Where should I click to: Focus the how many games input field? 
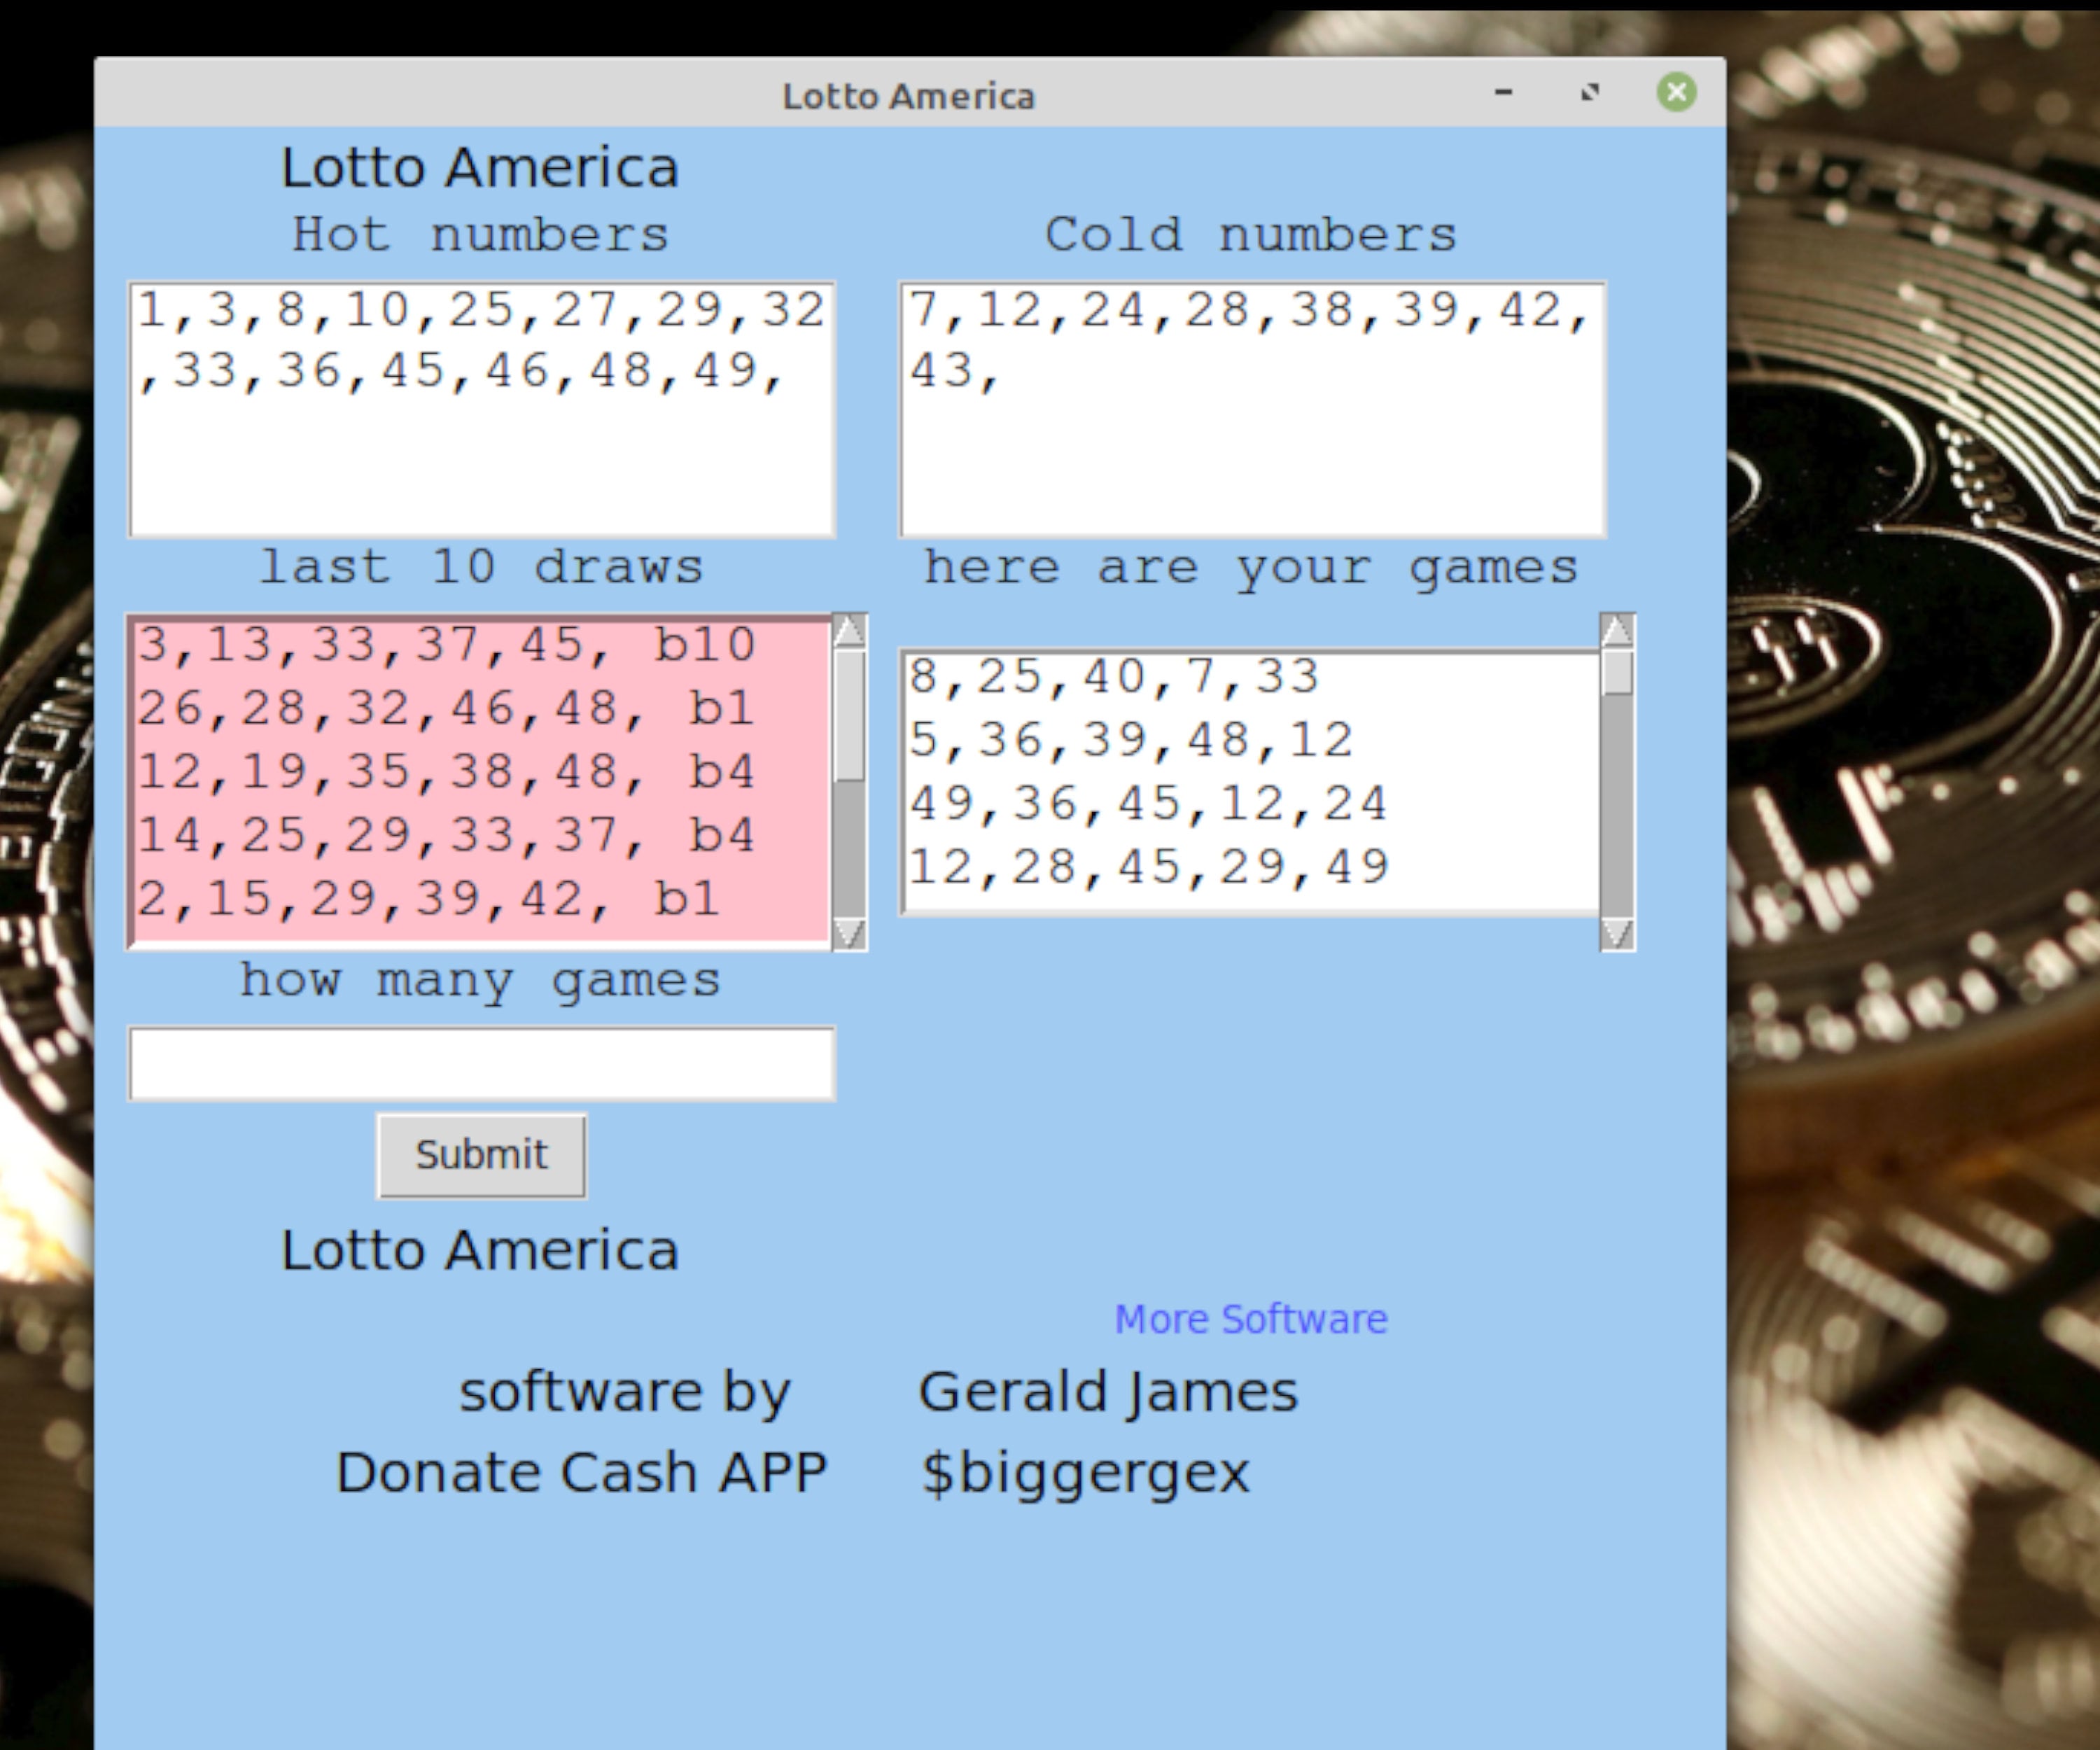[481, 1064]
